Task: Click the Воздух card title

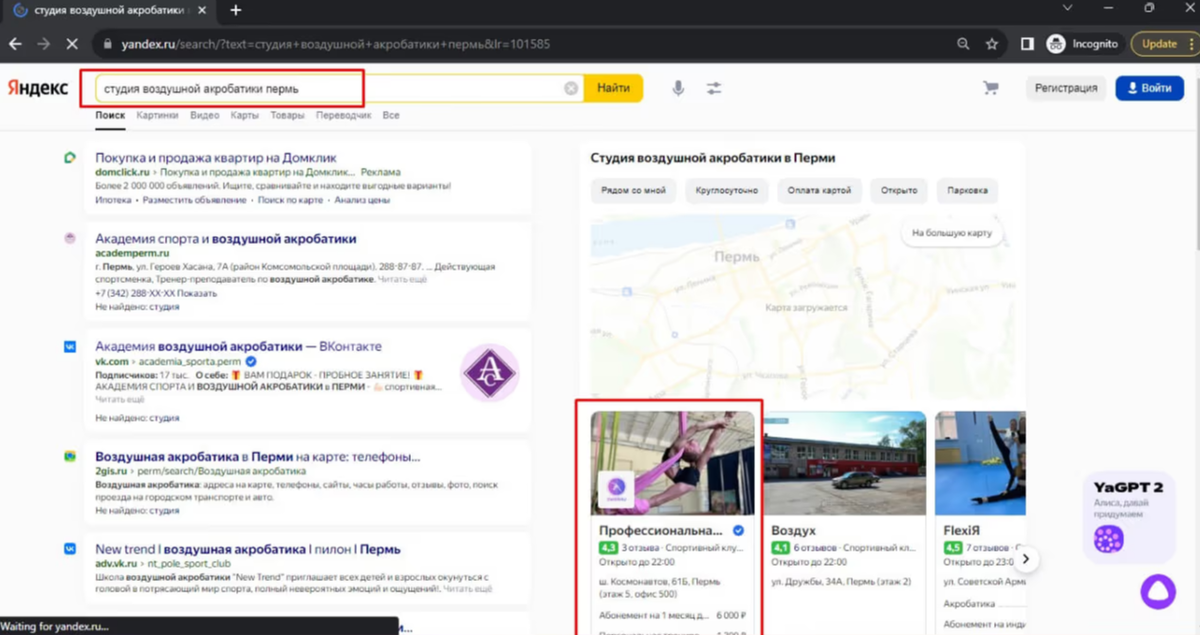Action: 793,530
